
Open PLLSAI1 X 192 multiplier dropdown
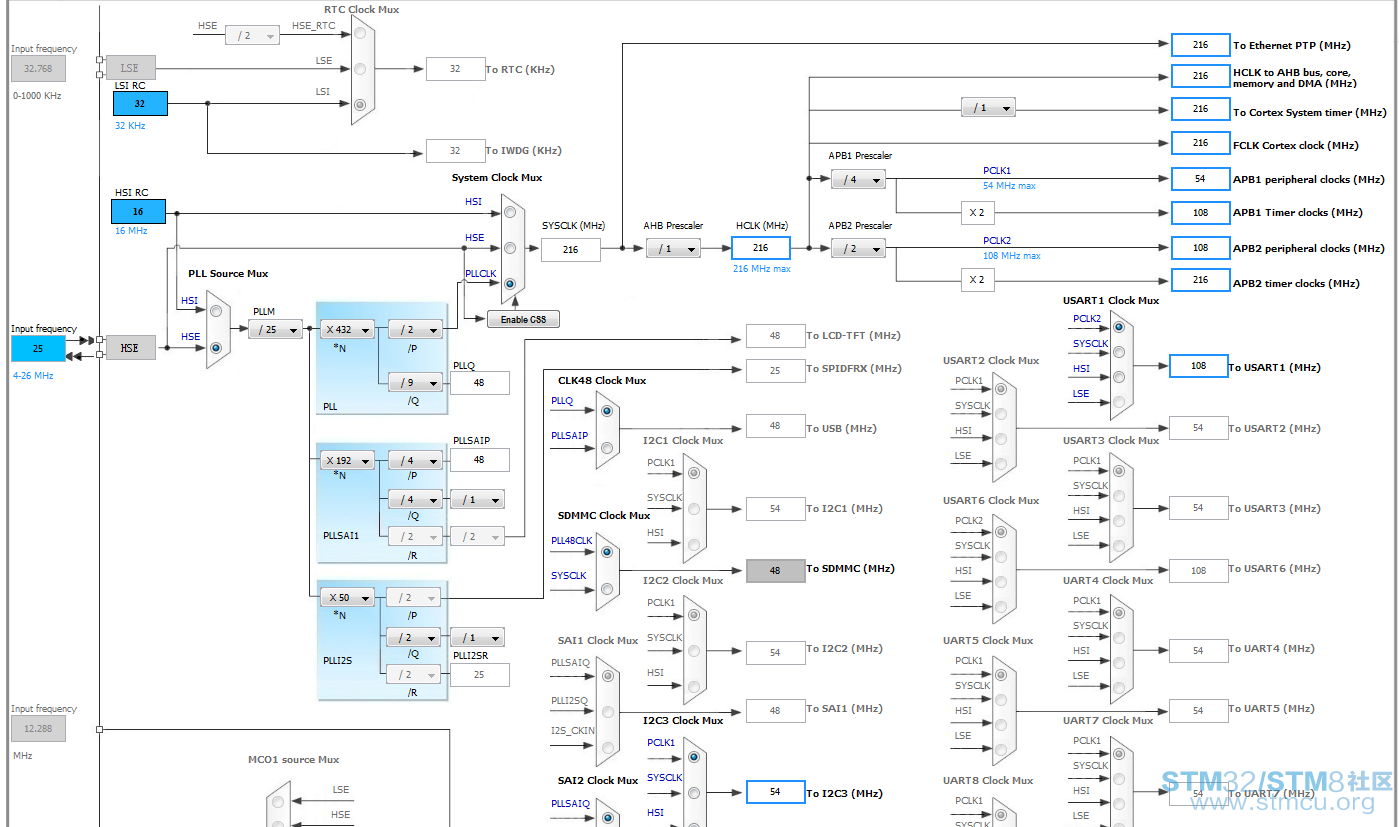347,461
